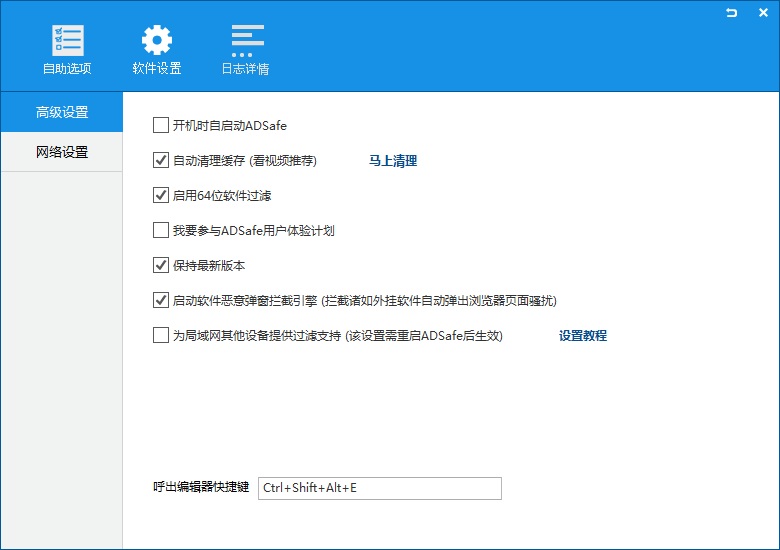Click the checklist icon for 自助选项
The width and height of the screenshot is (780, 550).
coord(67,40)
